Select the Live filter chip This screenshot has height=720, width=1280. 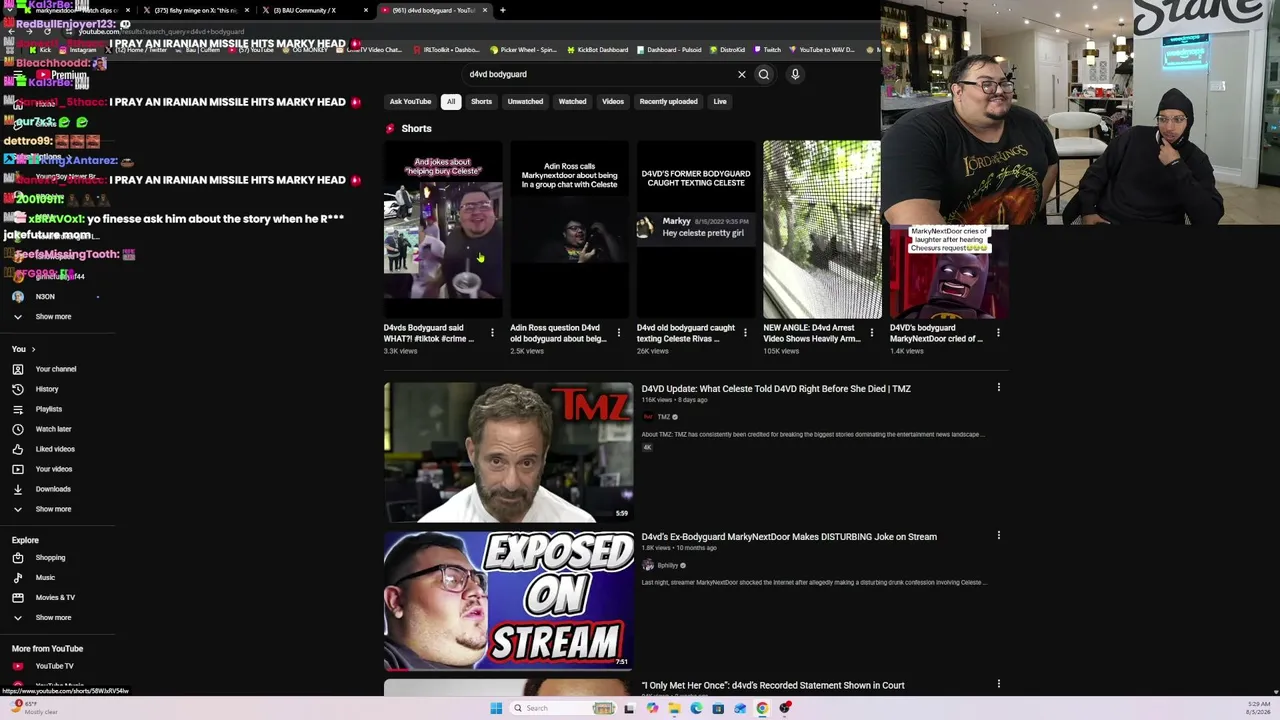720,101
